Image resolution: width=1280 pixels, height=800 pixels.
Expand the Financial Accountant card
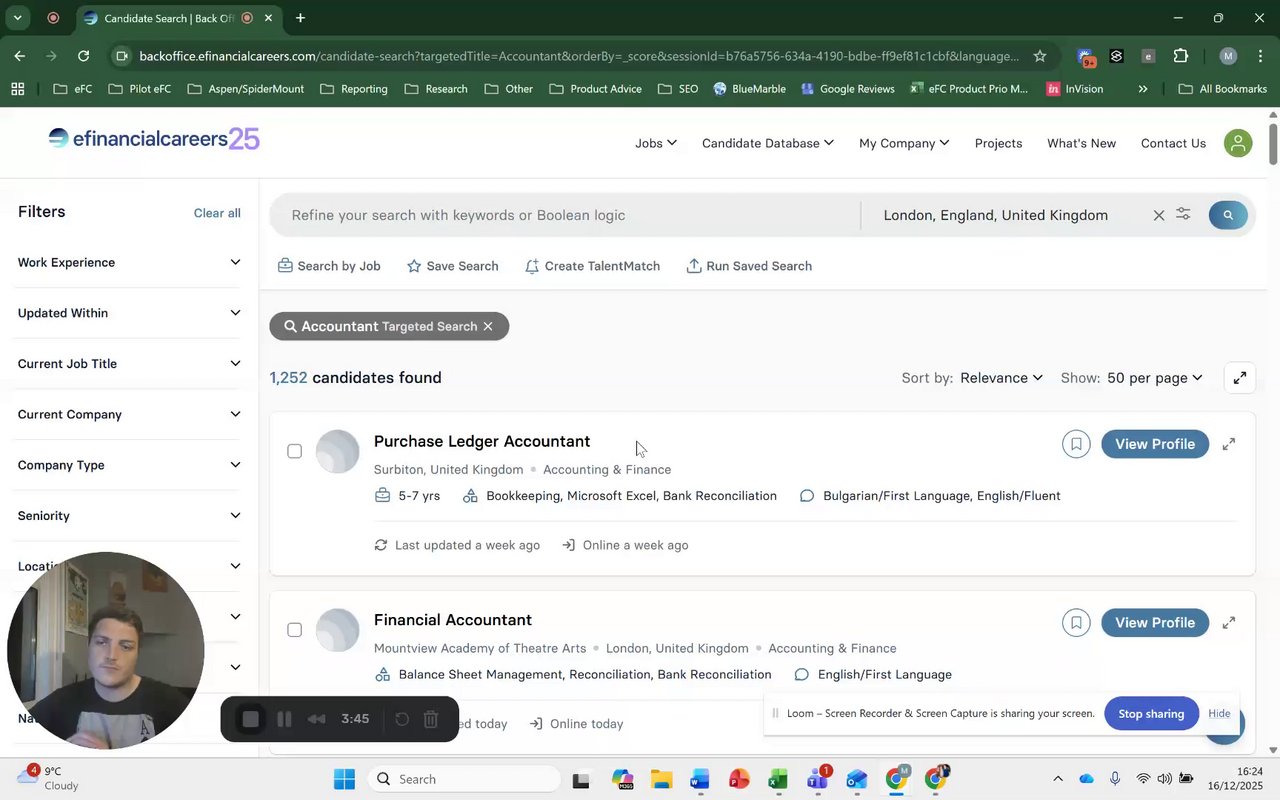(x=1229, y=623)
